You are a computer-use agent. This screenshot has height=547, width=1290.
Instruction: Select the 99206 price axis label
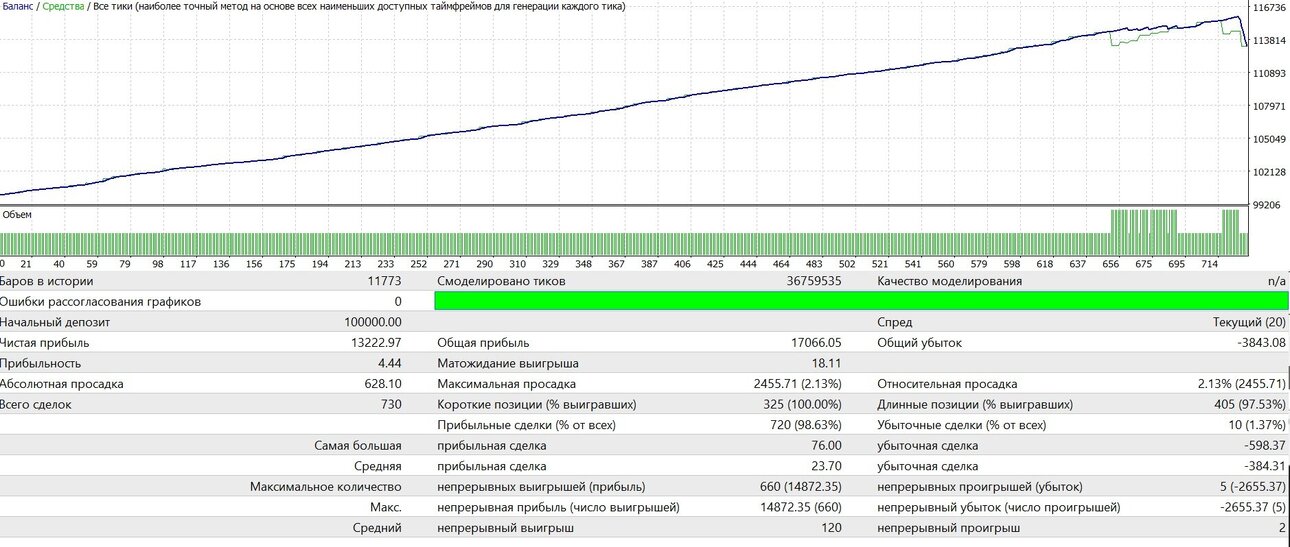click(1269, 204)
